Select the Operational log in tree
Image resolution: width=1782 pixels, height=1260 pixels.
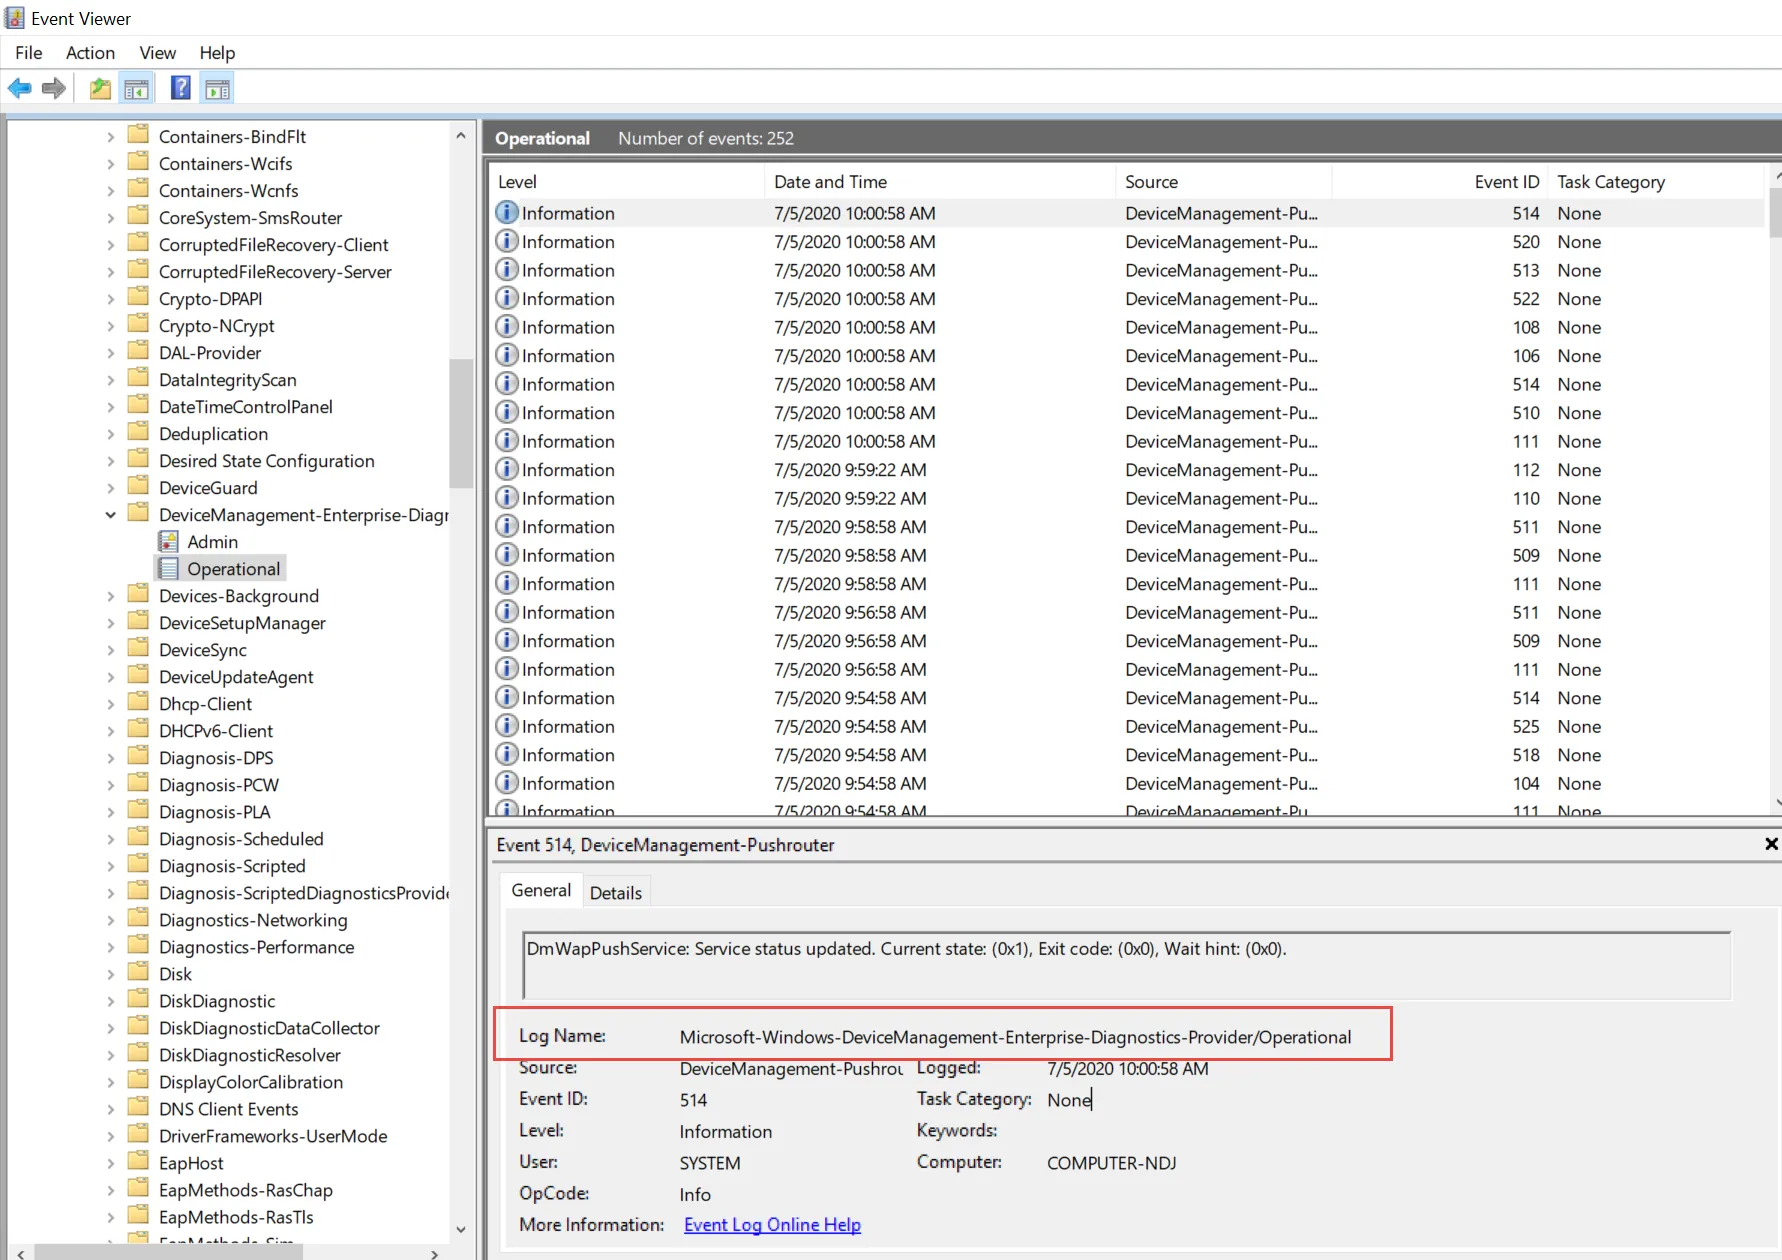[233, 569]
